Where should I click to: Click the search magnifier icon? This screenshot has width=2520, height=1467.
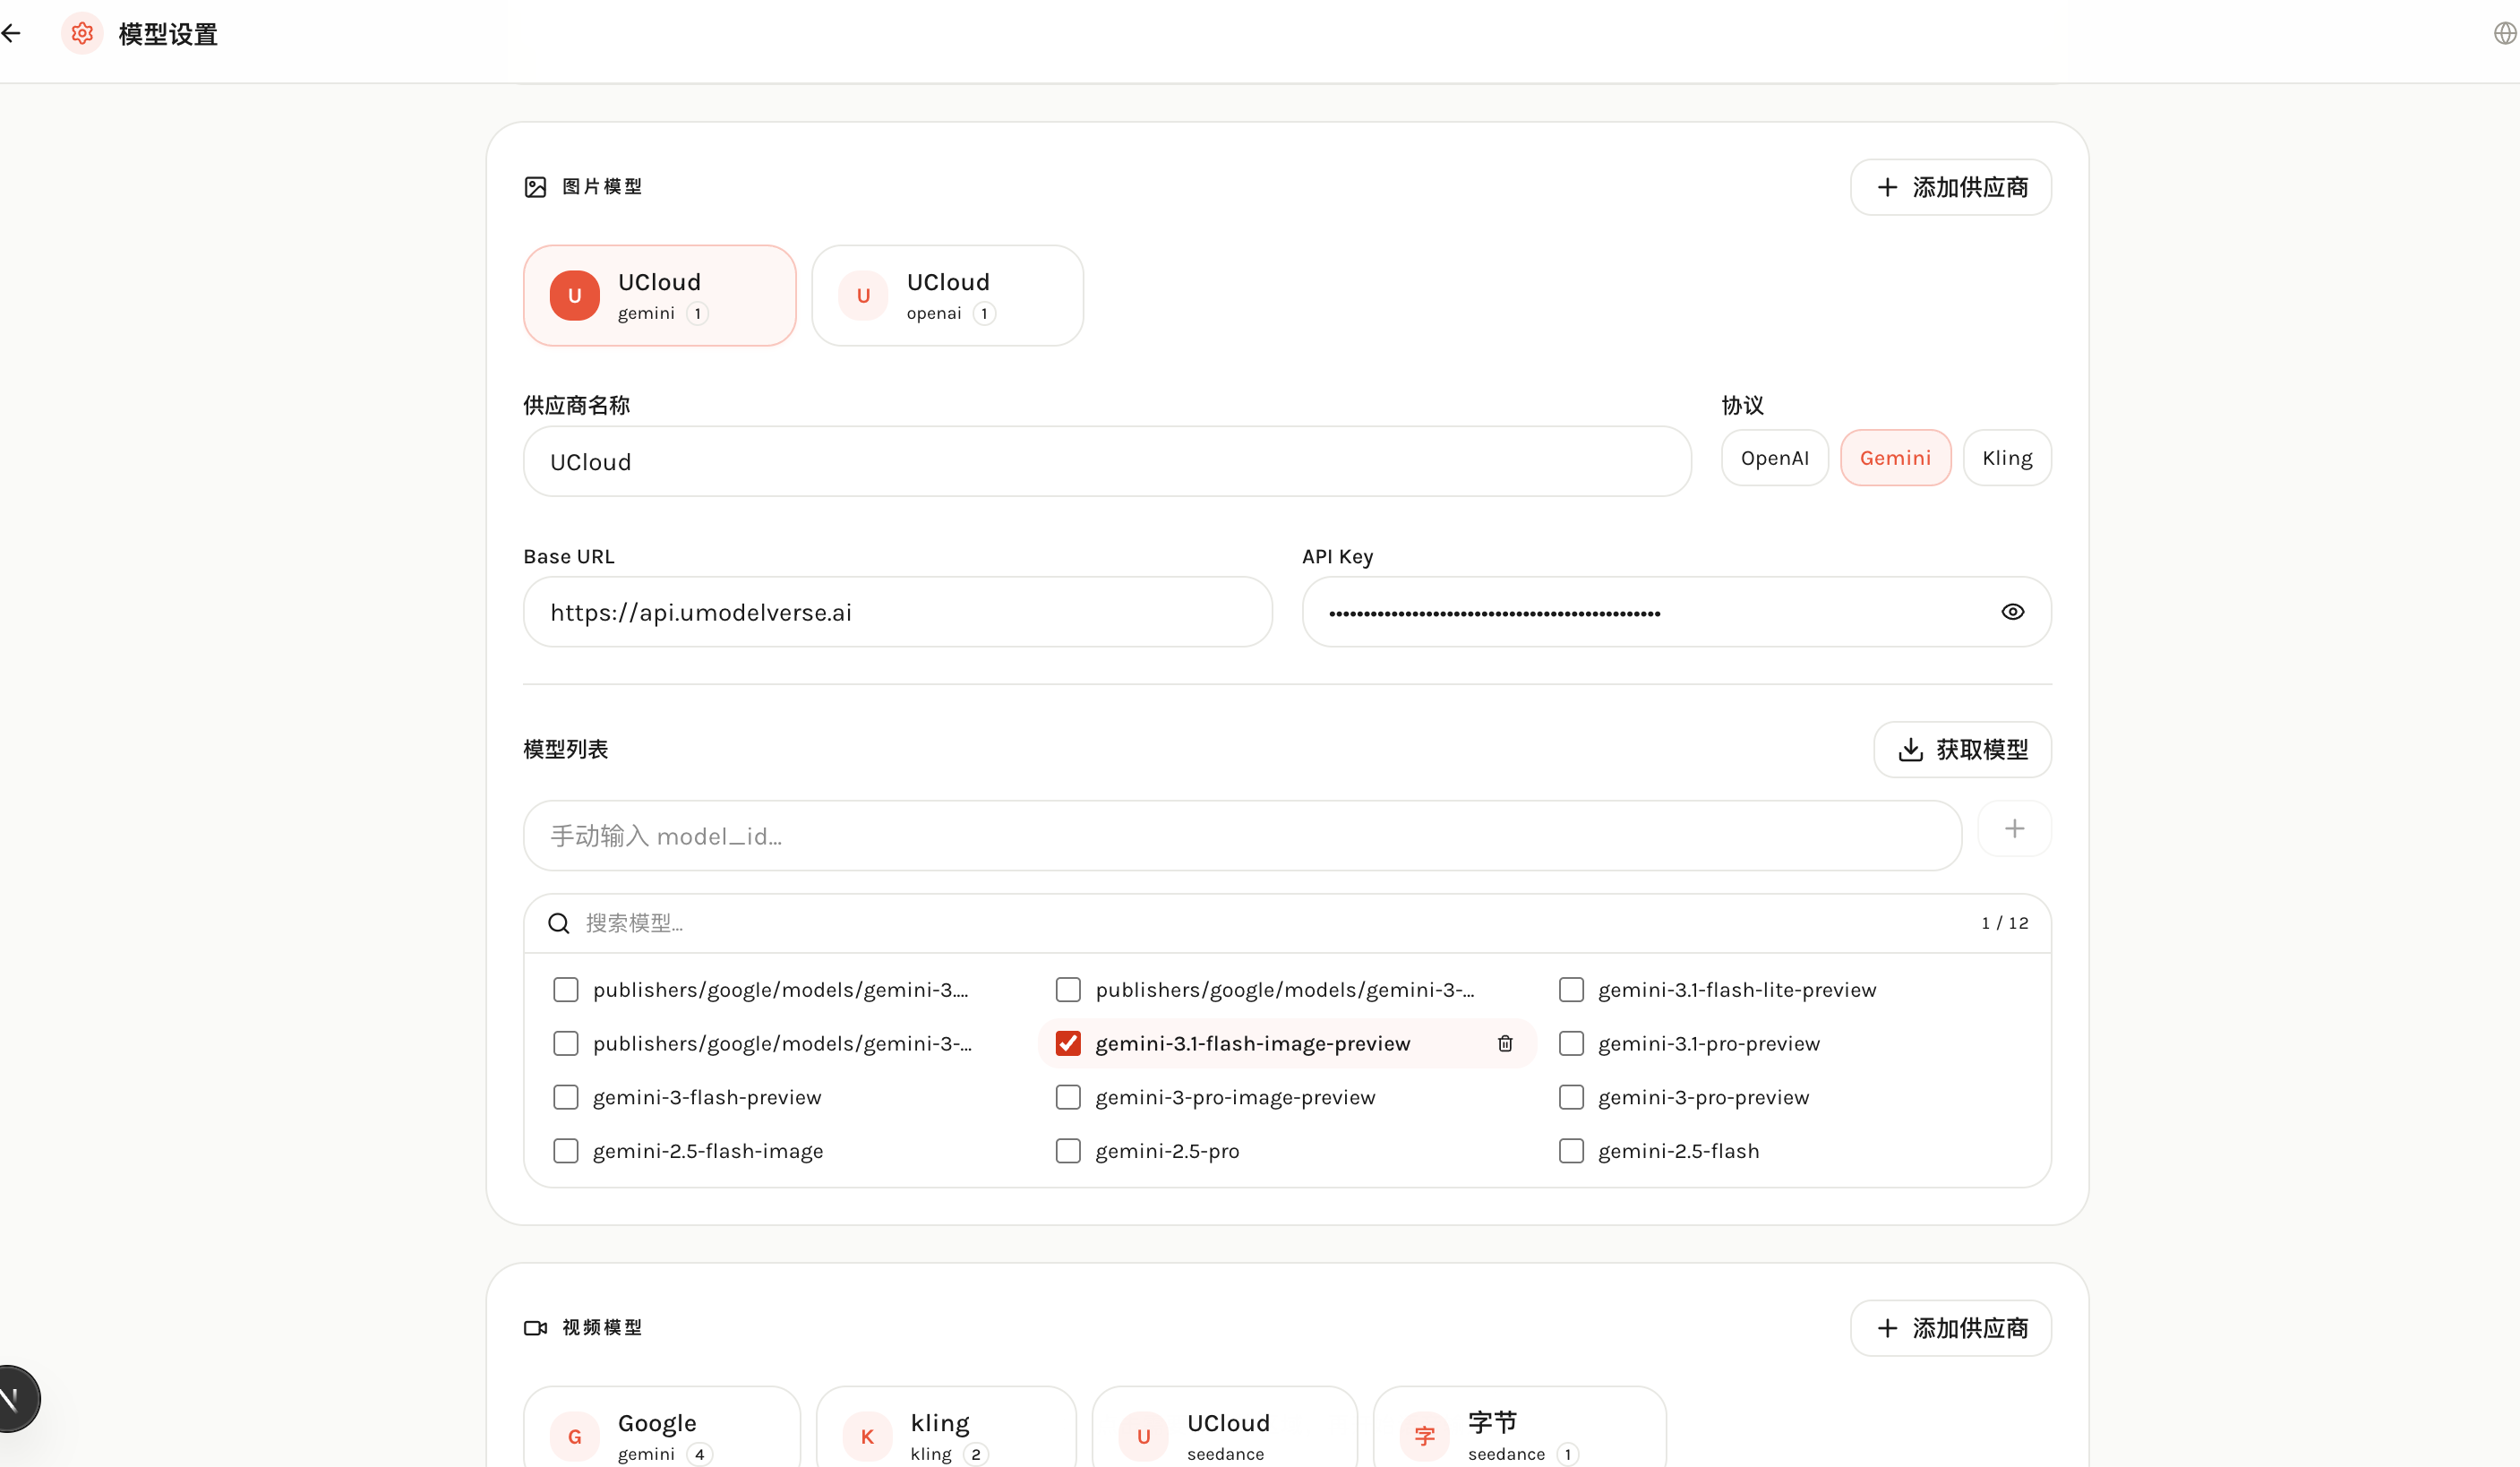point(559,923)
